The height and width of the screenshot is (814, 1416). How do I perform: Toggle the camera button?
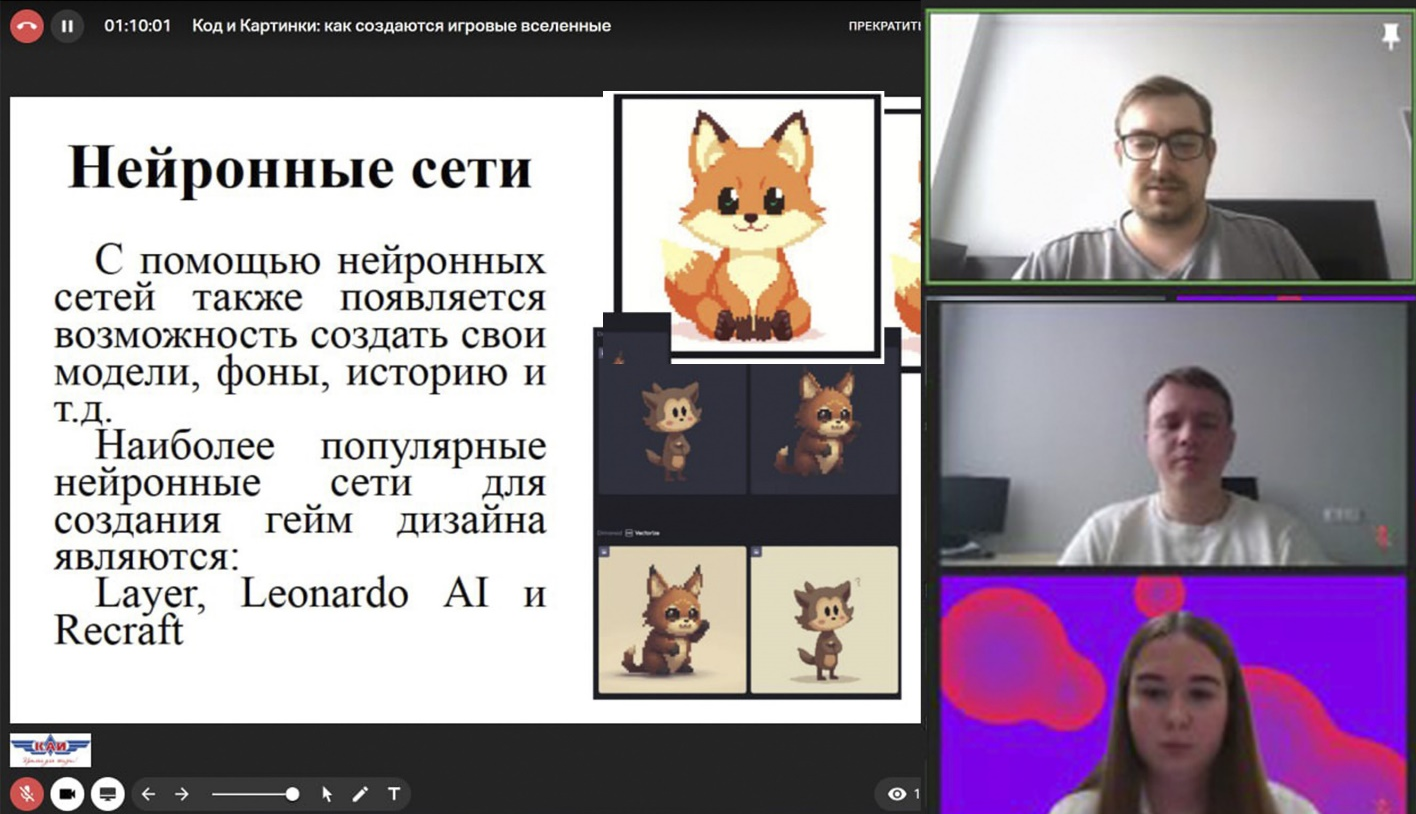point(67,794)
